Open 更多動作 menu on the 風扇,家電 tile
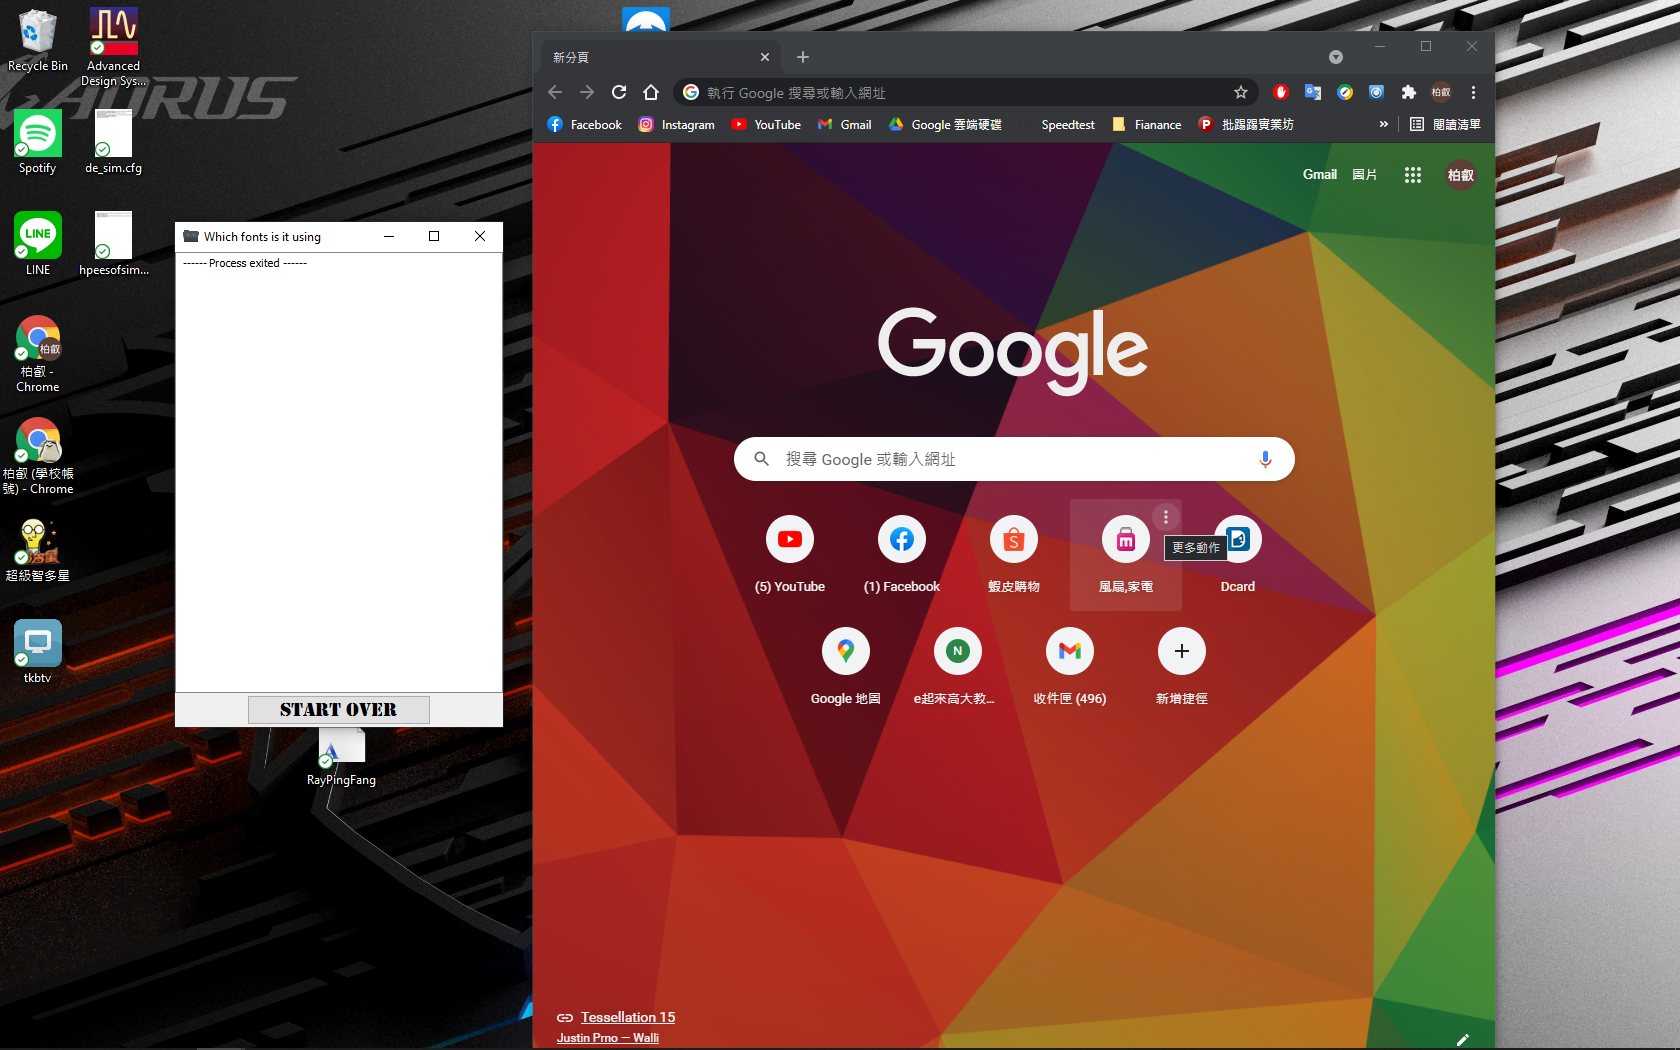 (x=1166, y=517)
